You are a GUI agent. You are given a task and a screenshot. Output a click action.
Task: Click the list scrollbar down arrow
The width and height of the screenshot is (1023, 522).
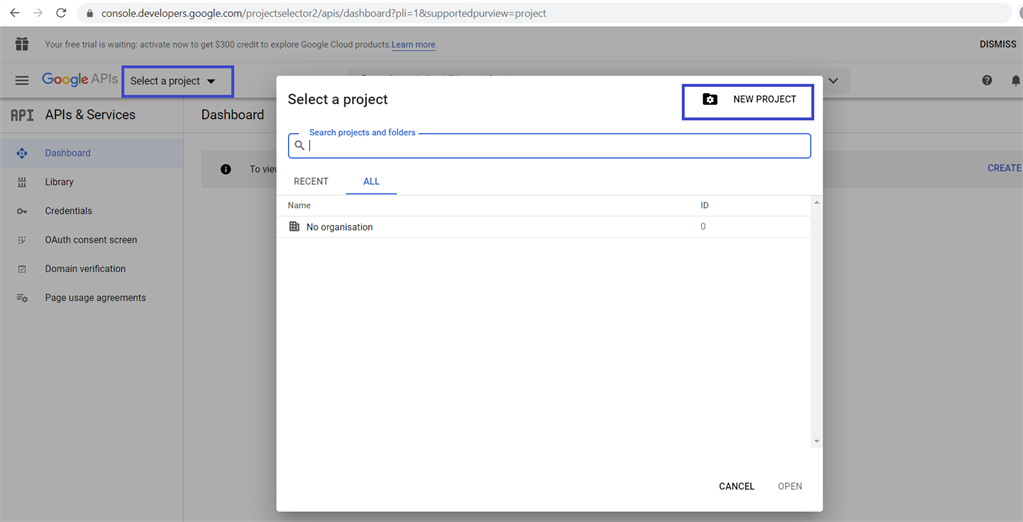tap(816, 442)
